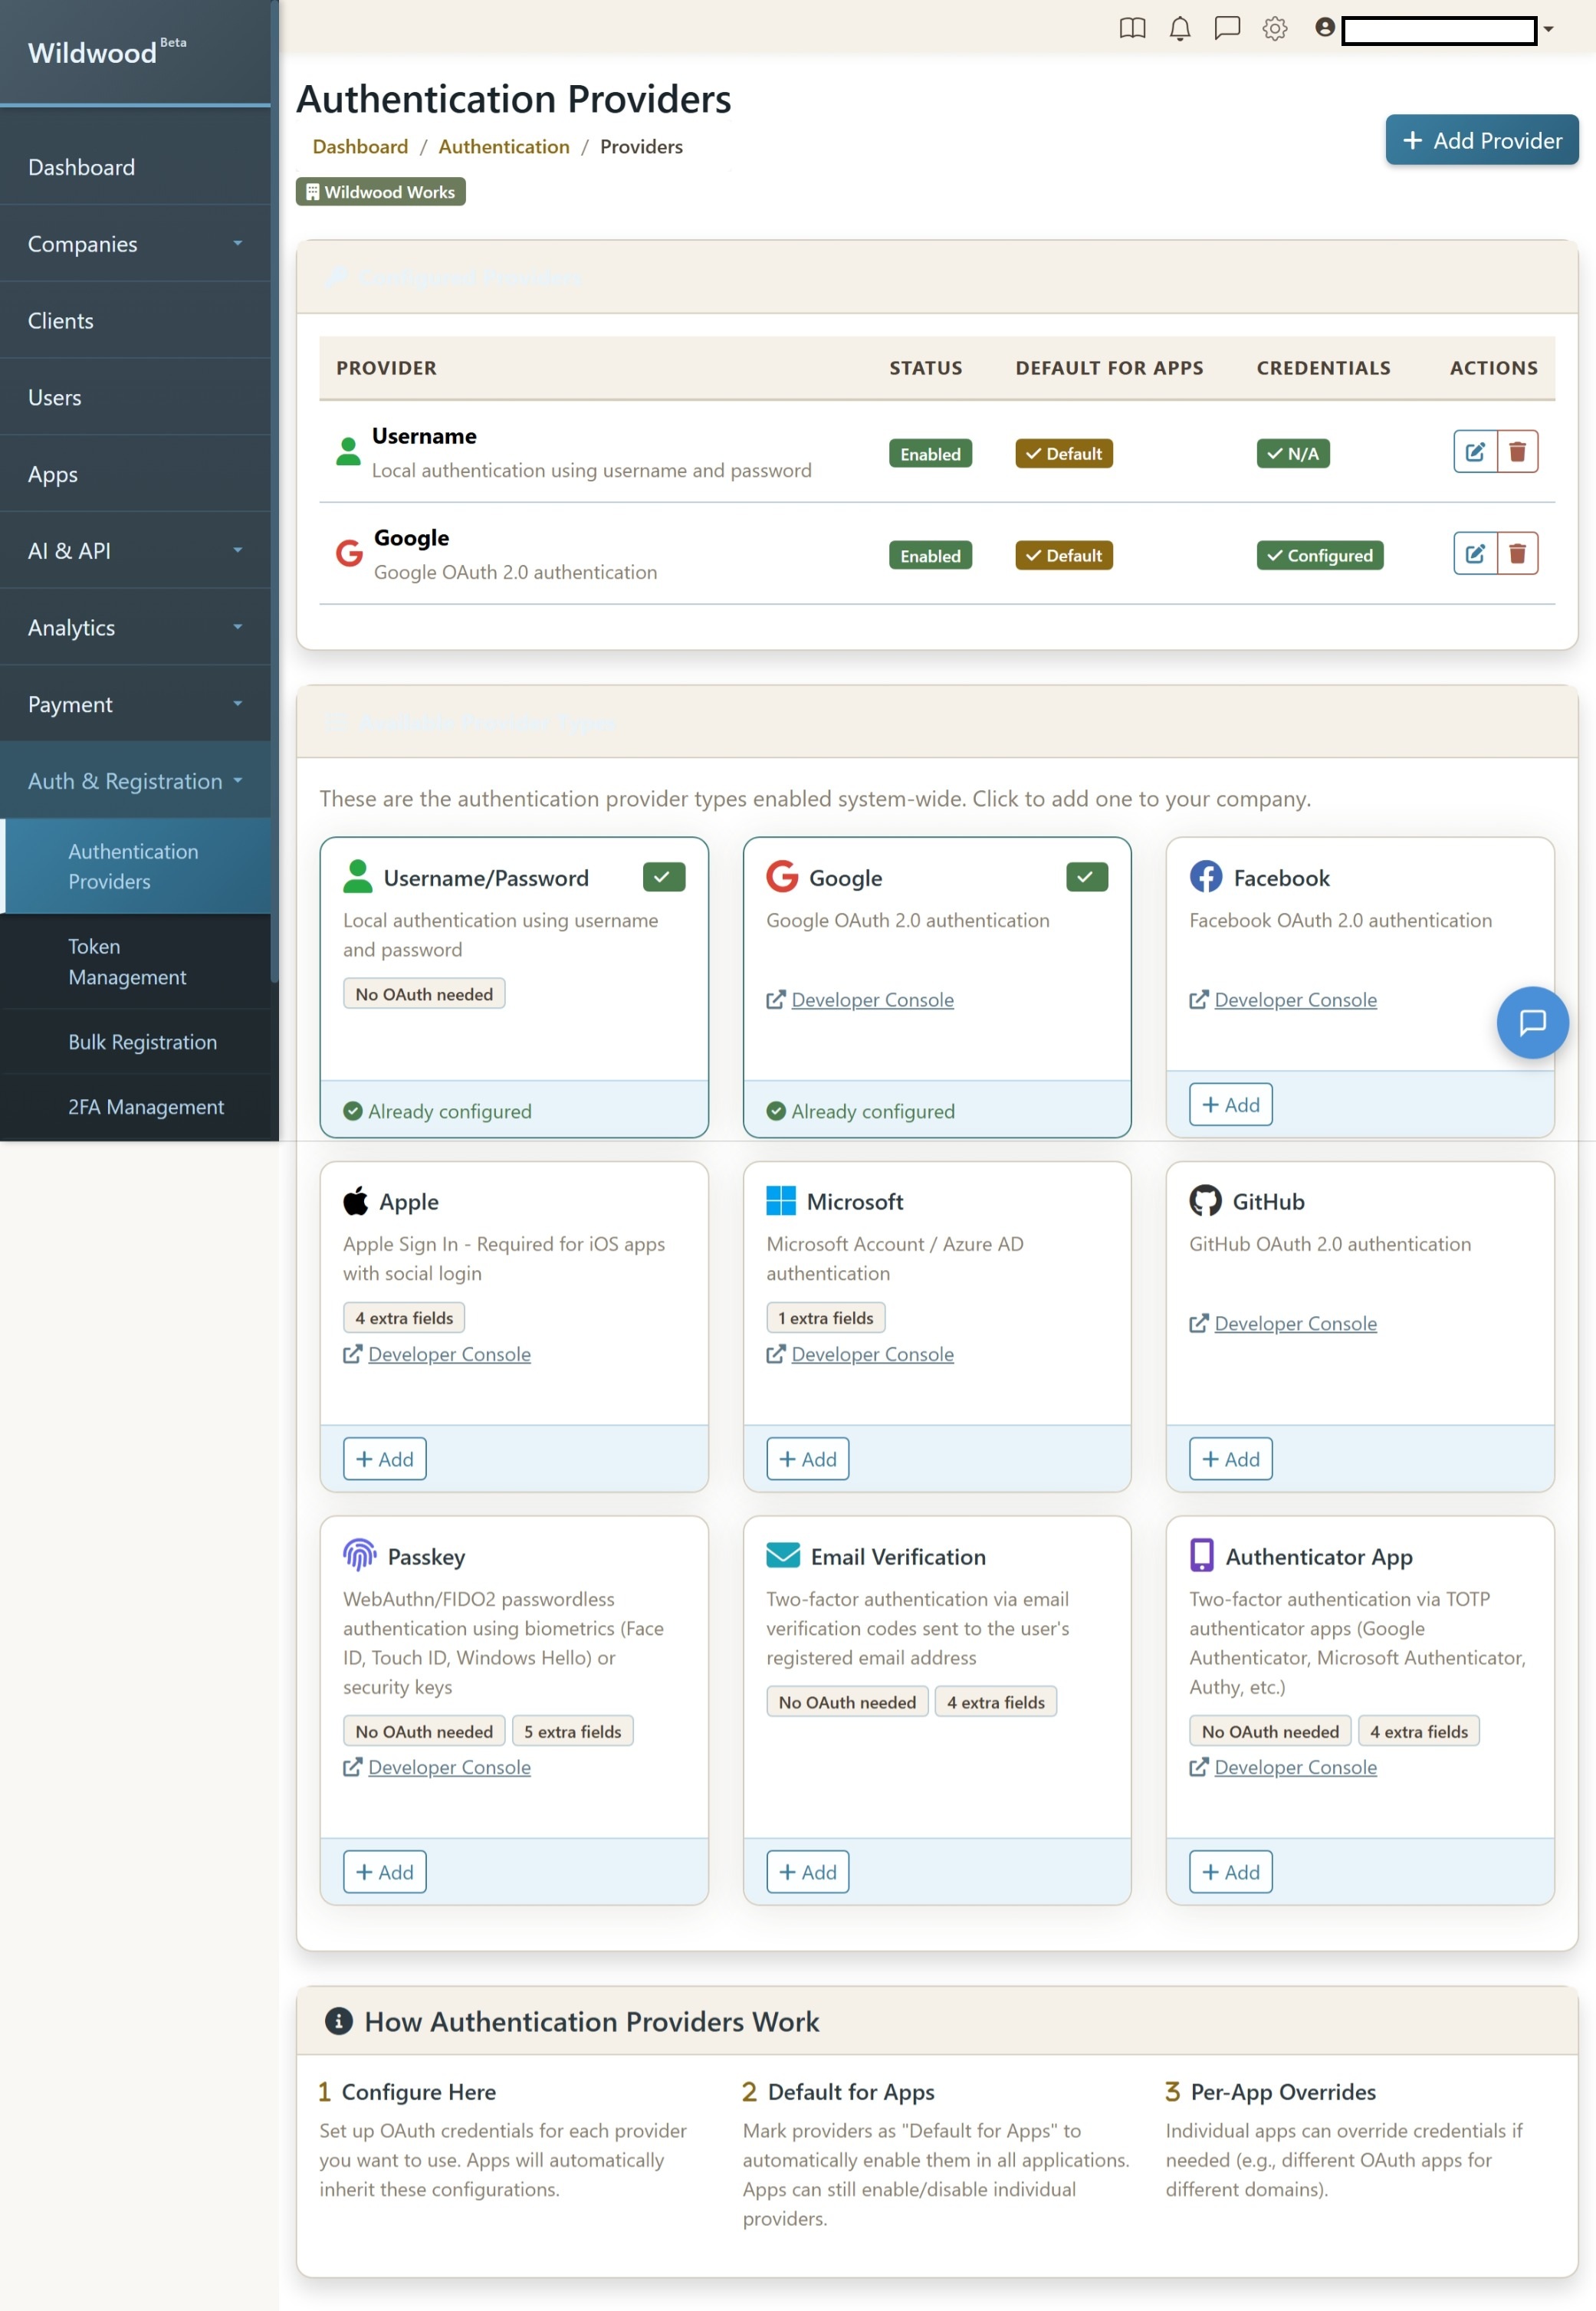Toggle the Enabled status for Google provider
The width and height of the screenshot is (1596, 2311).
click(930, 555)
